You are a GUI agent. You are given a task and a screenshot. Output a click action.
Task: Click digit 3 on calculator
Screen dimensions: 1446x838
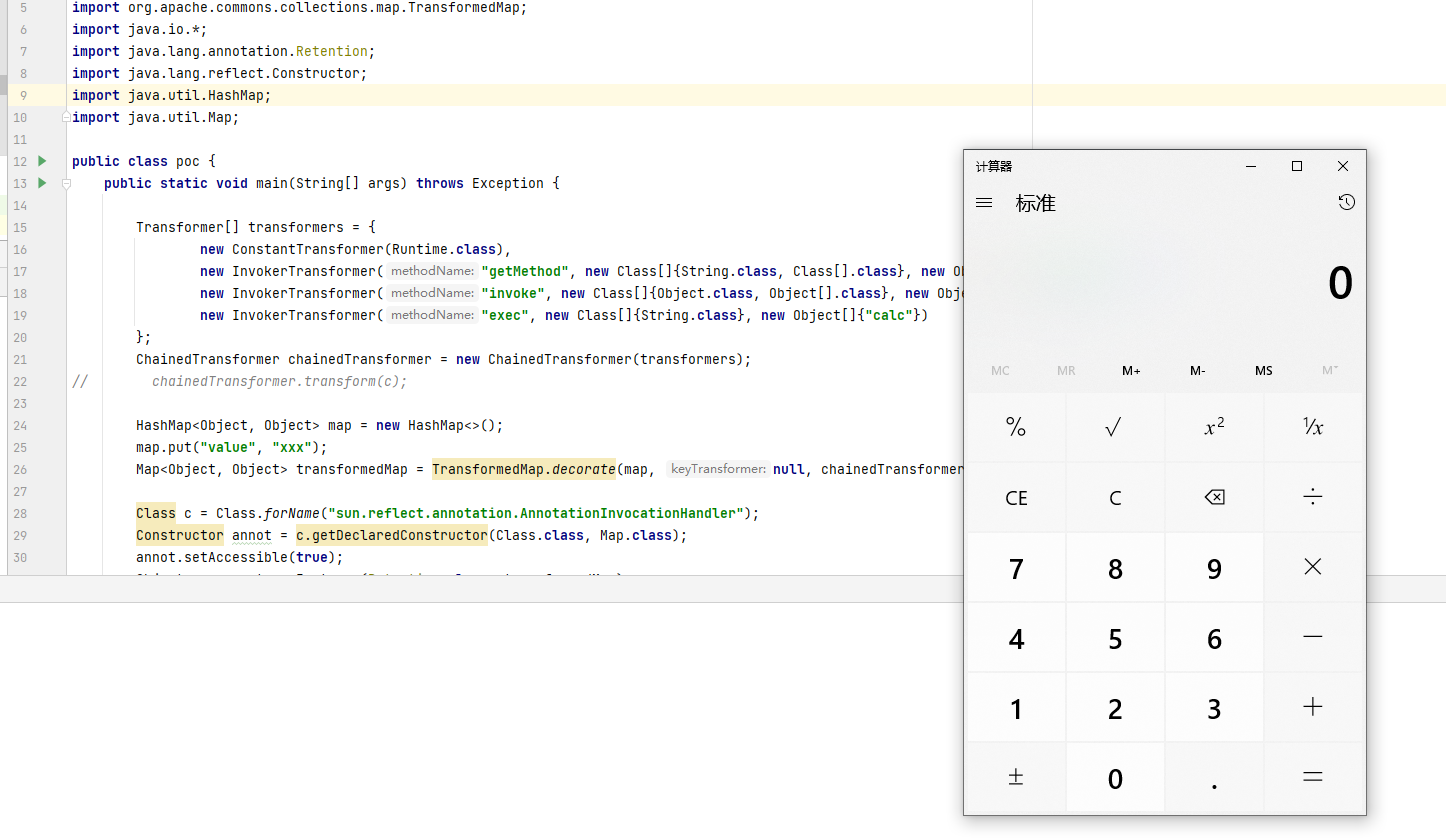(1214, 707)
